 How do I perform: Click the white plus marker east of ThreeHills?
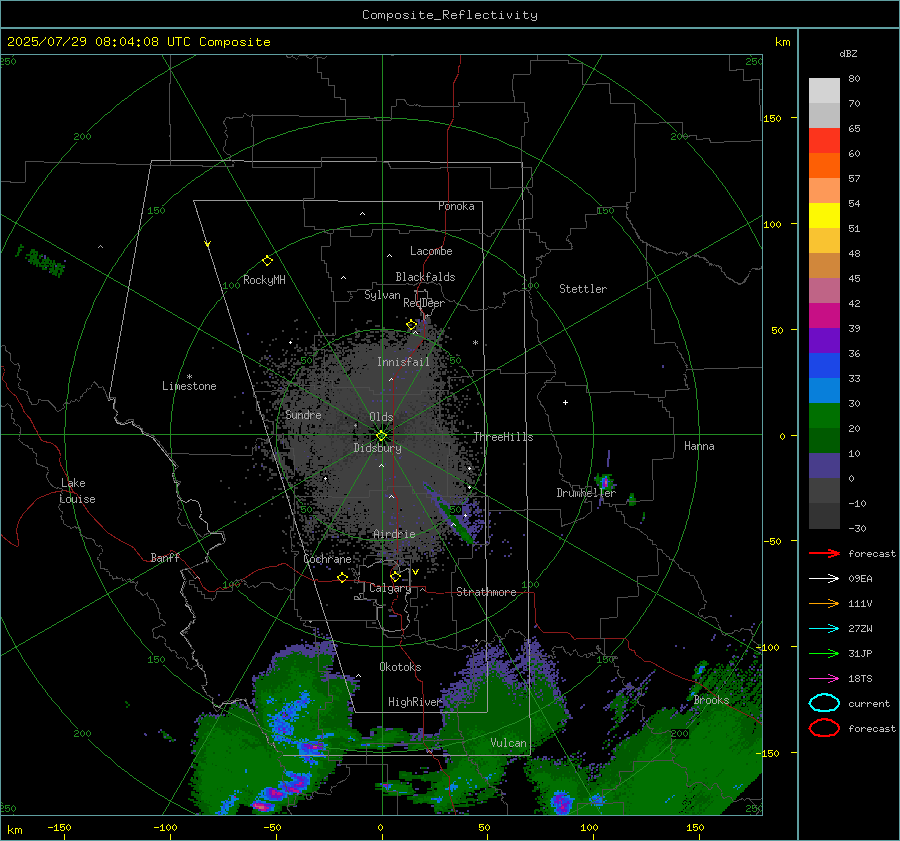pyautogui.click(x=565, y=402)
